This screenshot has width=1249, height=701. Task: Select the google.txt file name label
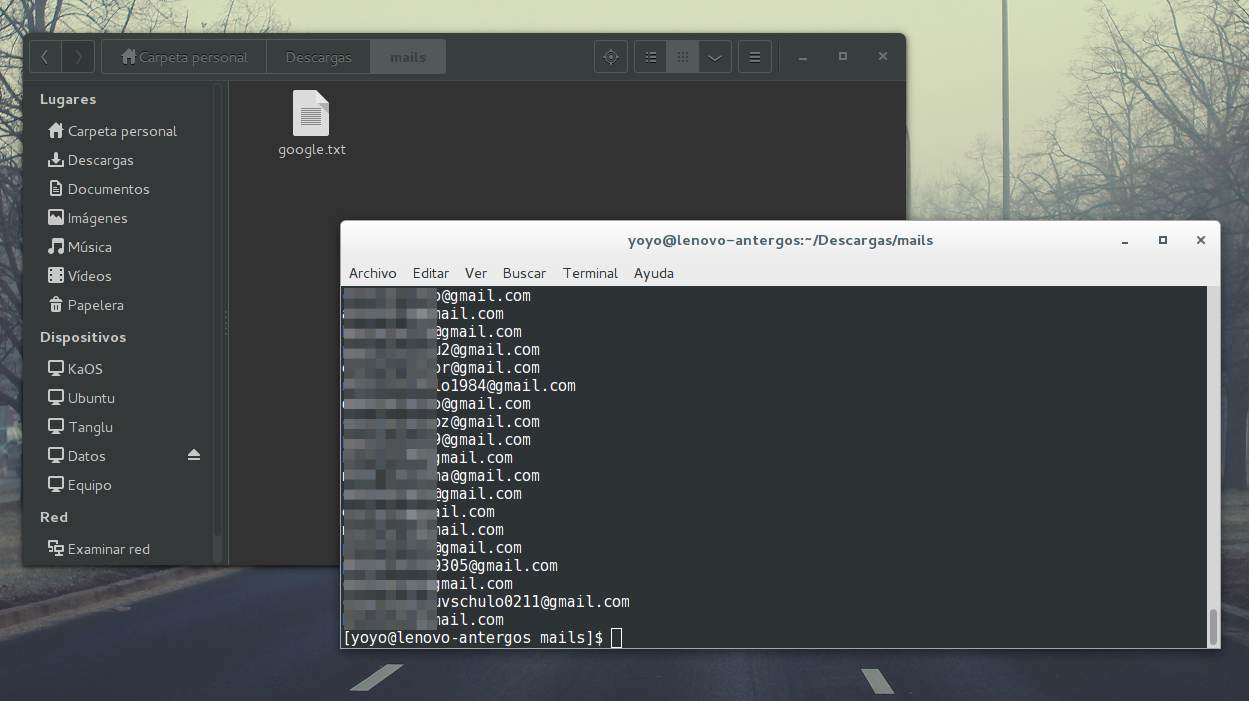pyautogui.click(x=312, y=150)
